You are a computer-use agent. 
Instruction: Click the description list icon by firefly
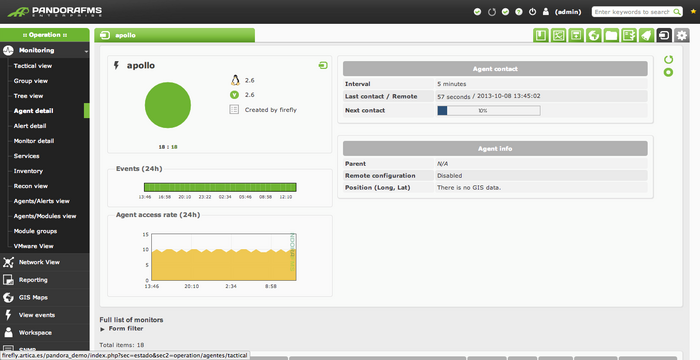click(x=234, y=109)
